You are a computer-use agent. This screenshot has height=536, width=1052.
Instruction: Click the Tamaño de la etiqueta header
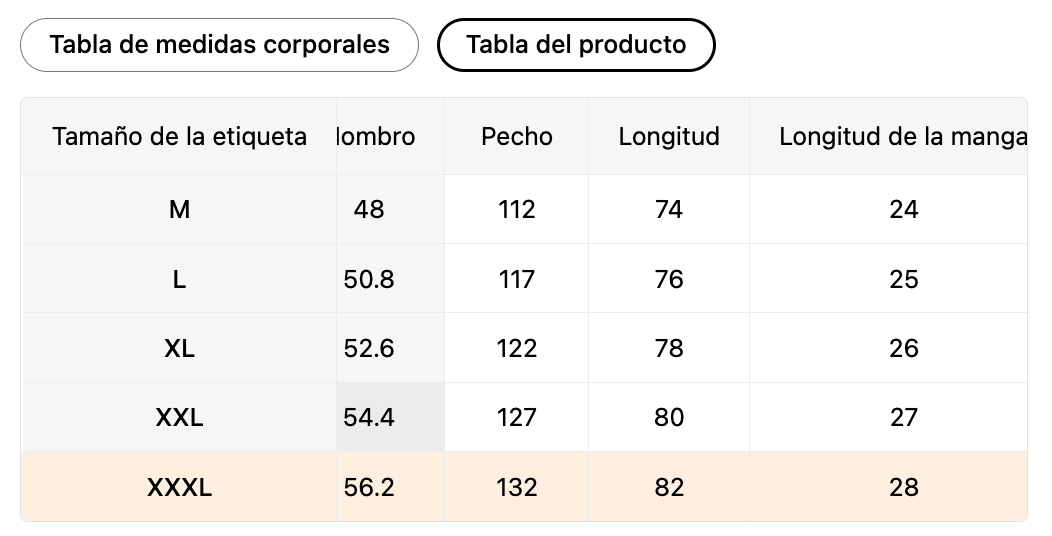pos(179,137)
